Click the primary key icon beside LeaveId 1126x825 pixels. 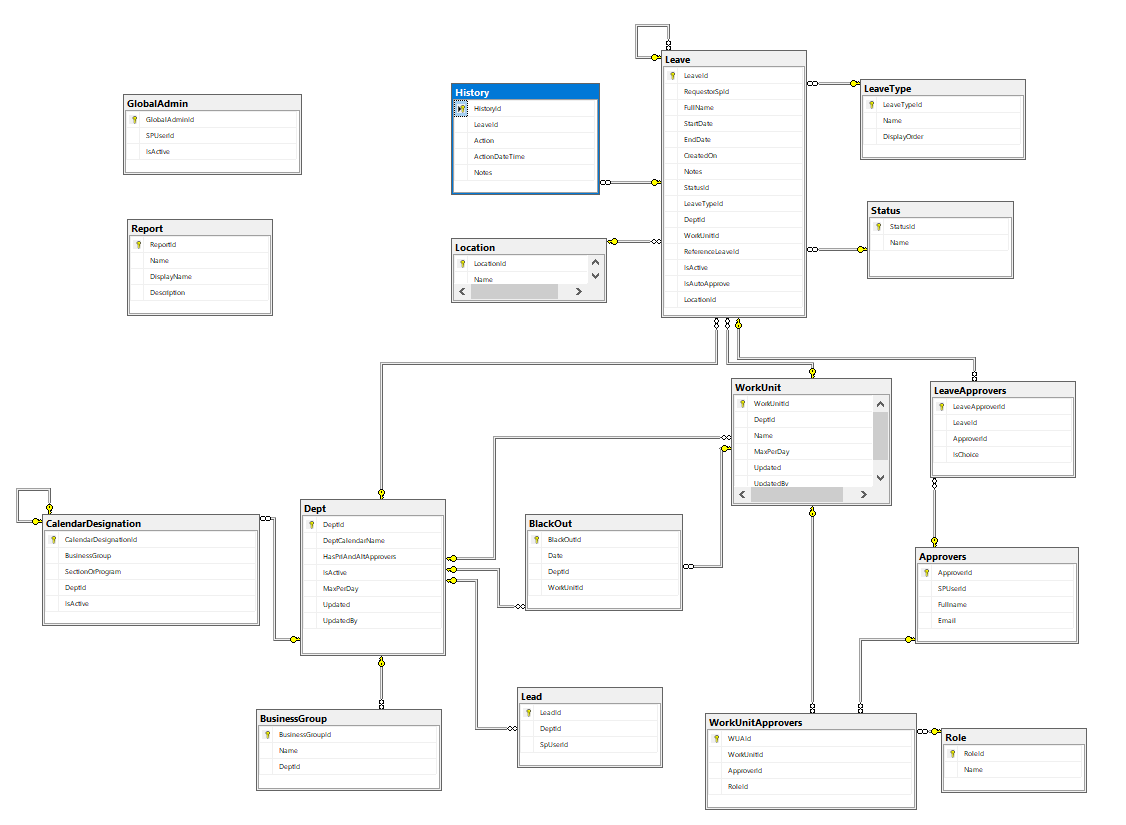(672, 75)
